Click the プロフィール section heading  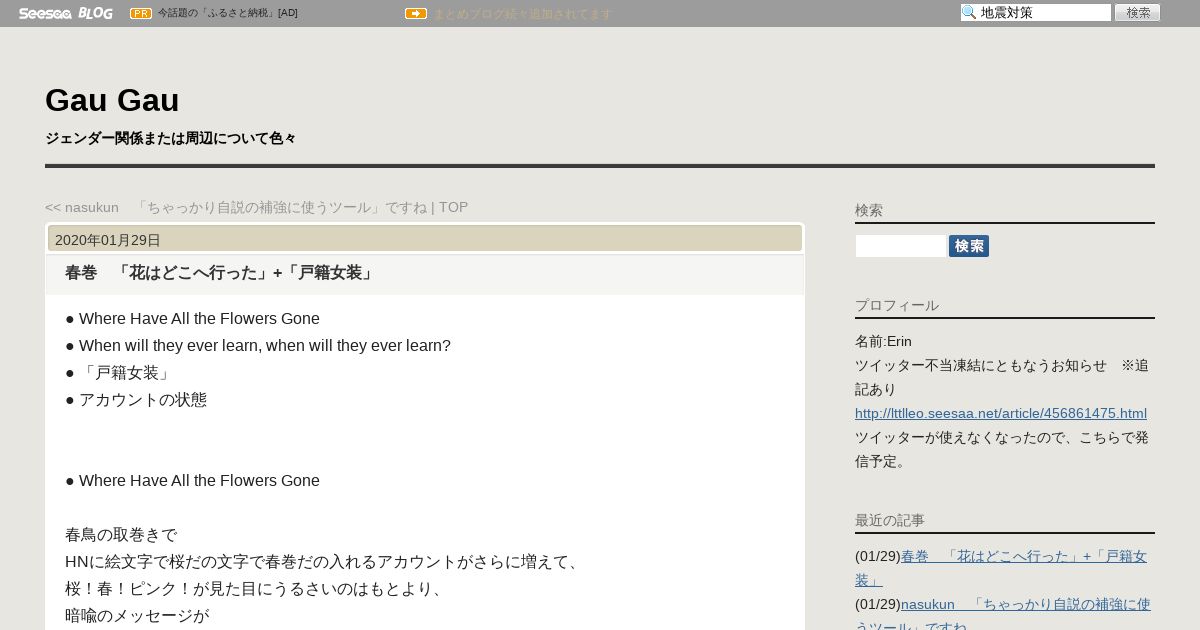click(x=897, y=305)
